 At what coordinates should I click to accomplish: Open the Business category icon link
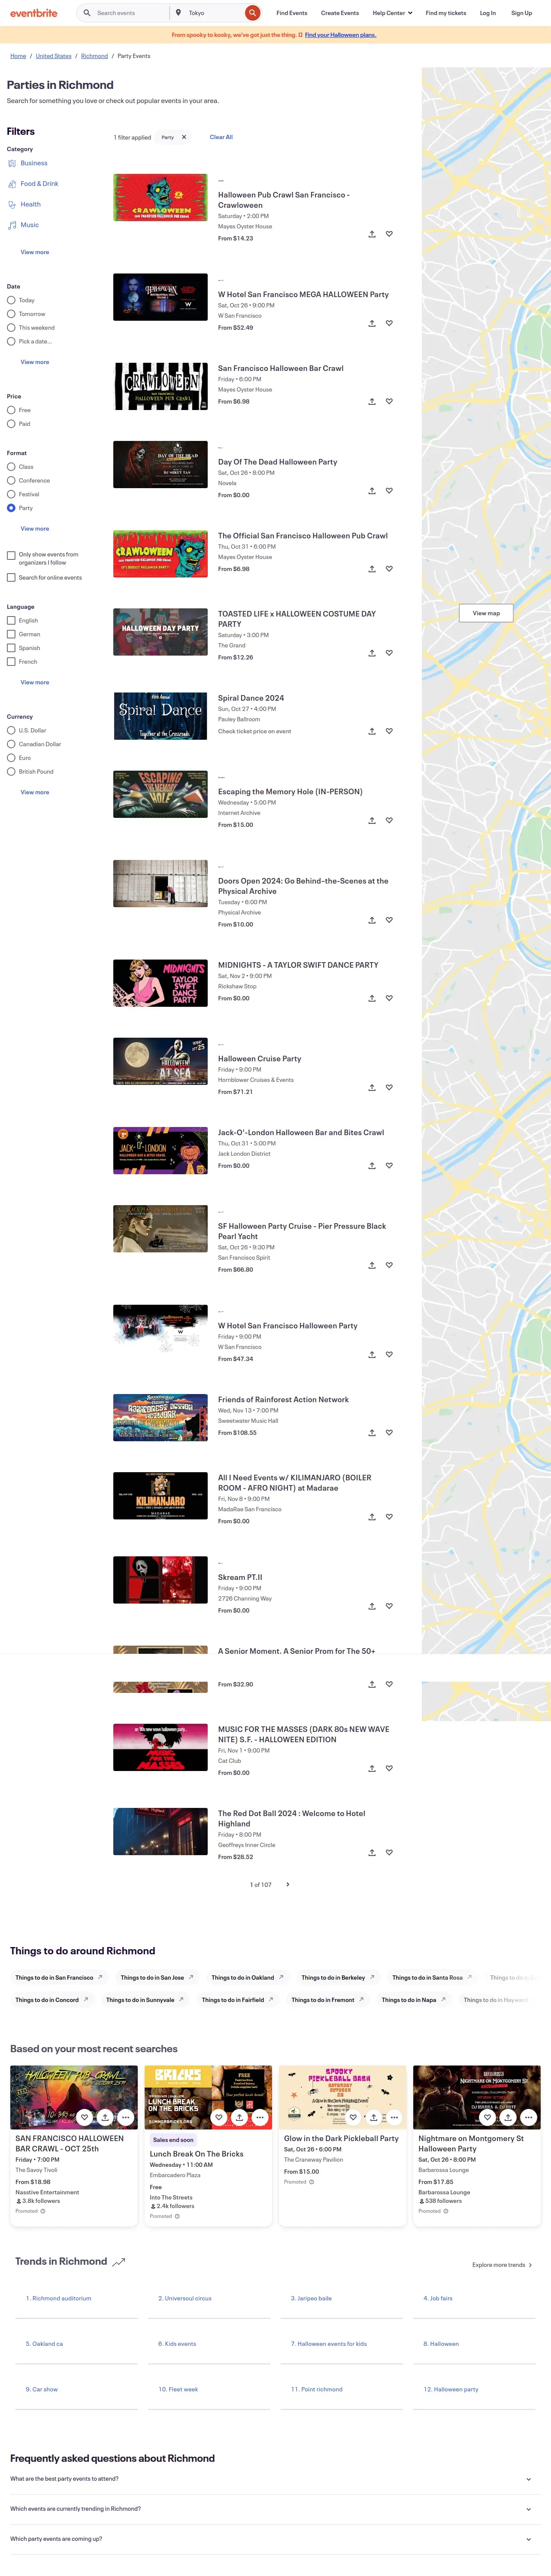point(12,163)
